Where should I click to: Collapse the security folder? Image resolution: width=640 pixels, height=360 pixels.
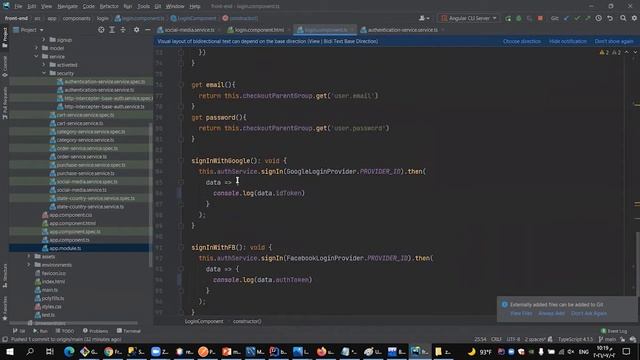44,73
